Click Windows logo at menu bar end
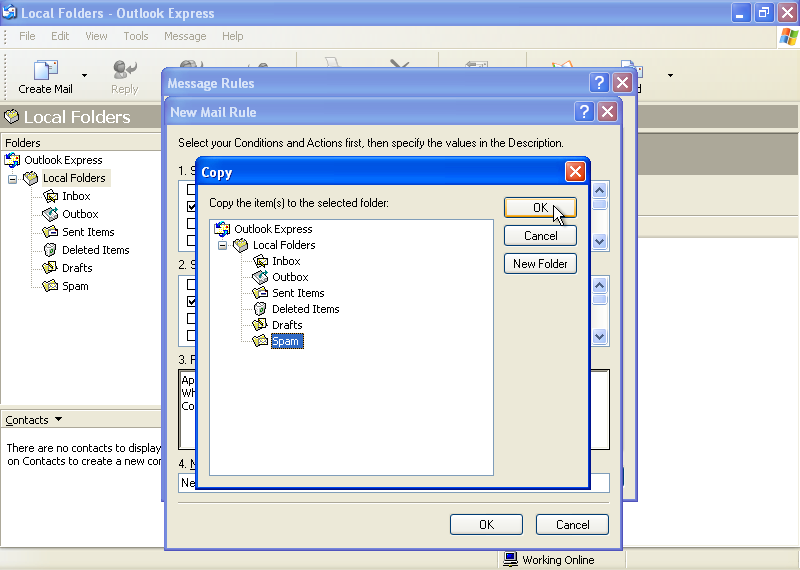Viewport: 800px width, 570px height. (789, 37)
